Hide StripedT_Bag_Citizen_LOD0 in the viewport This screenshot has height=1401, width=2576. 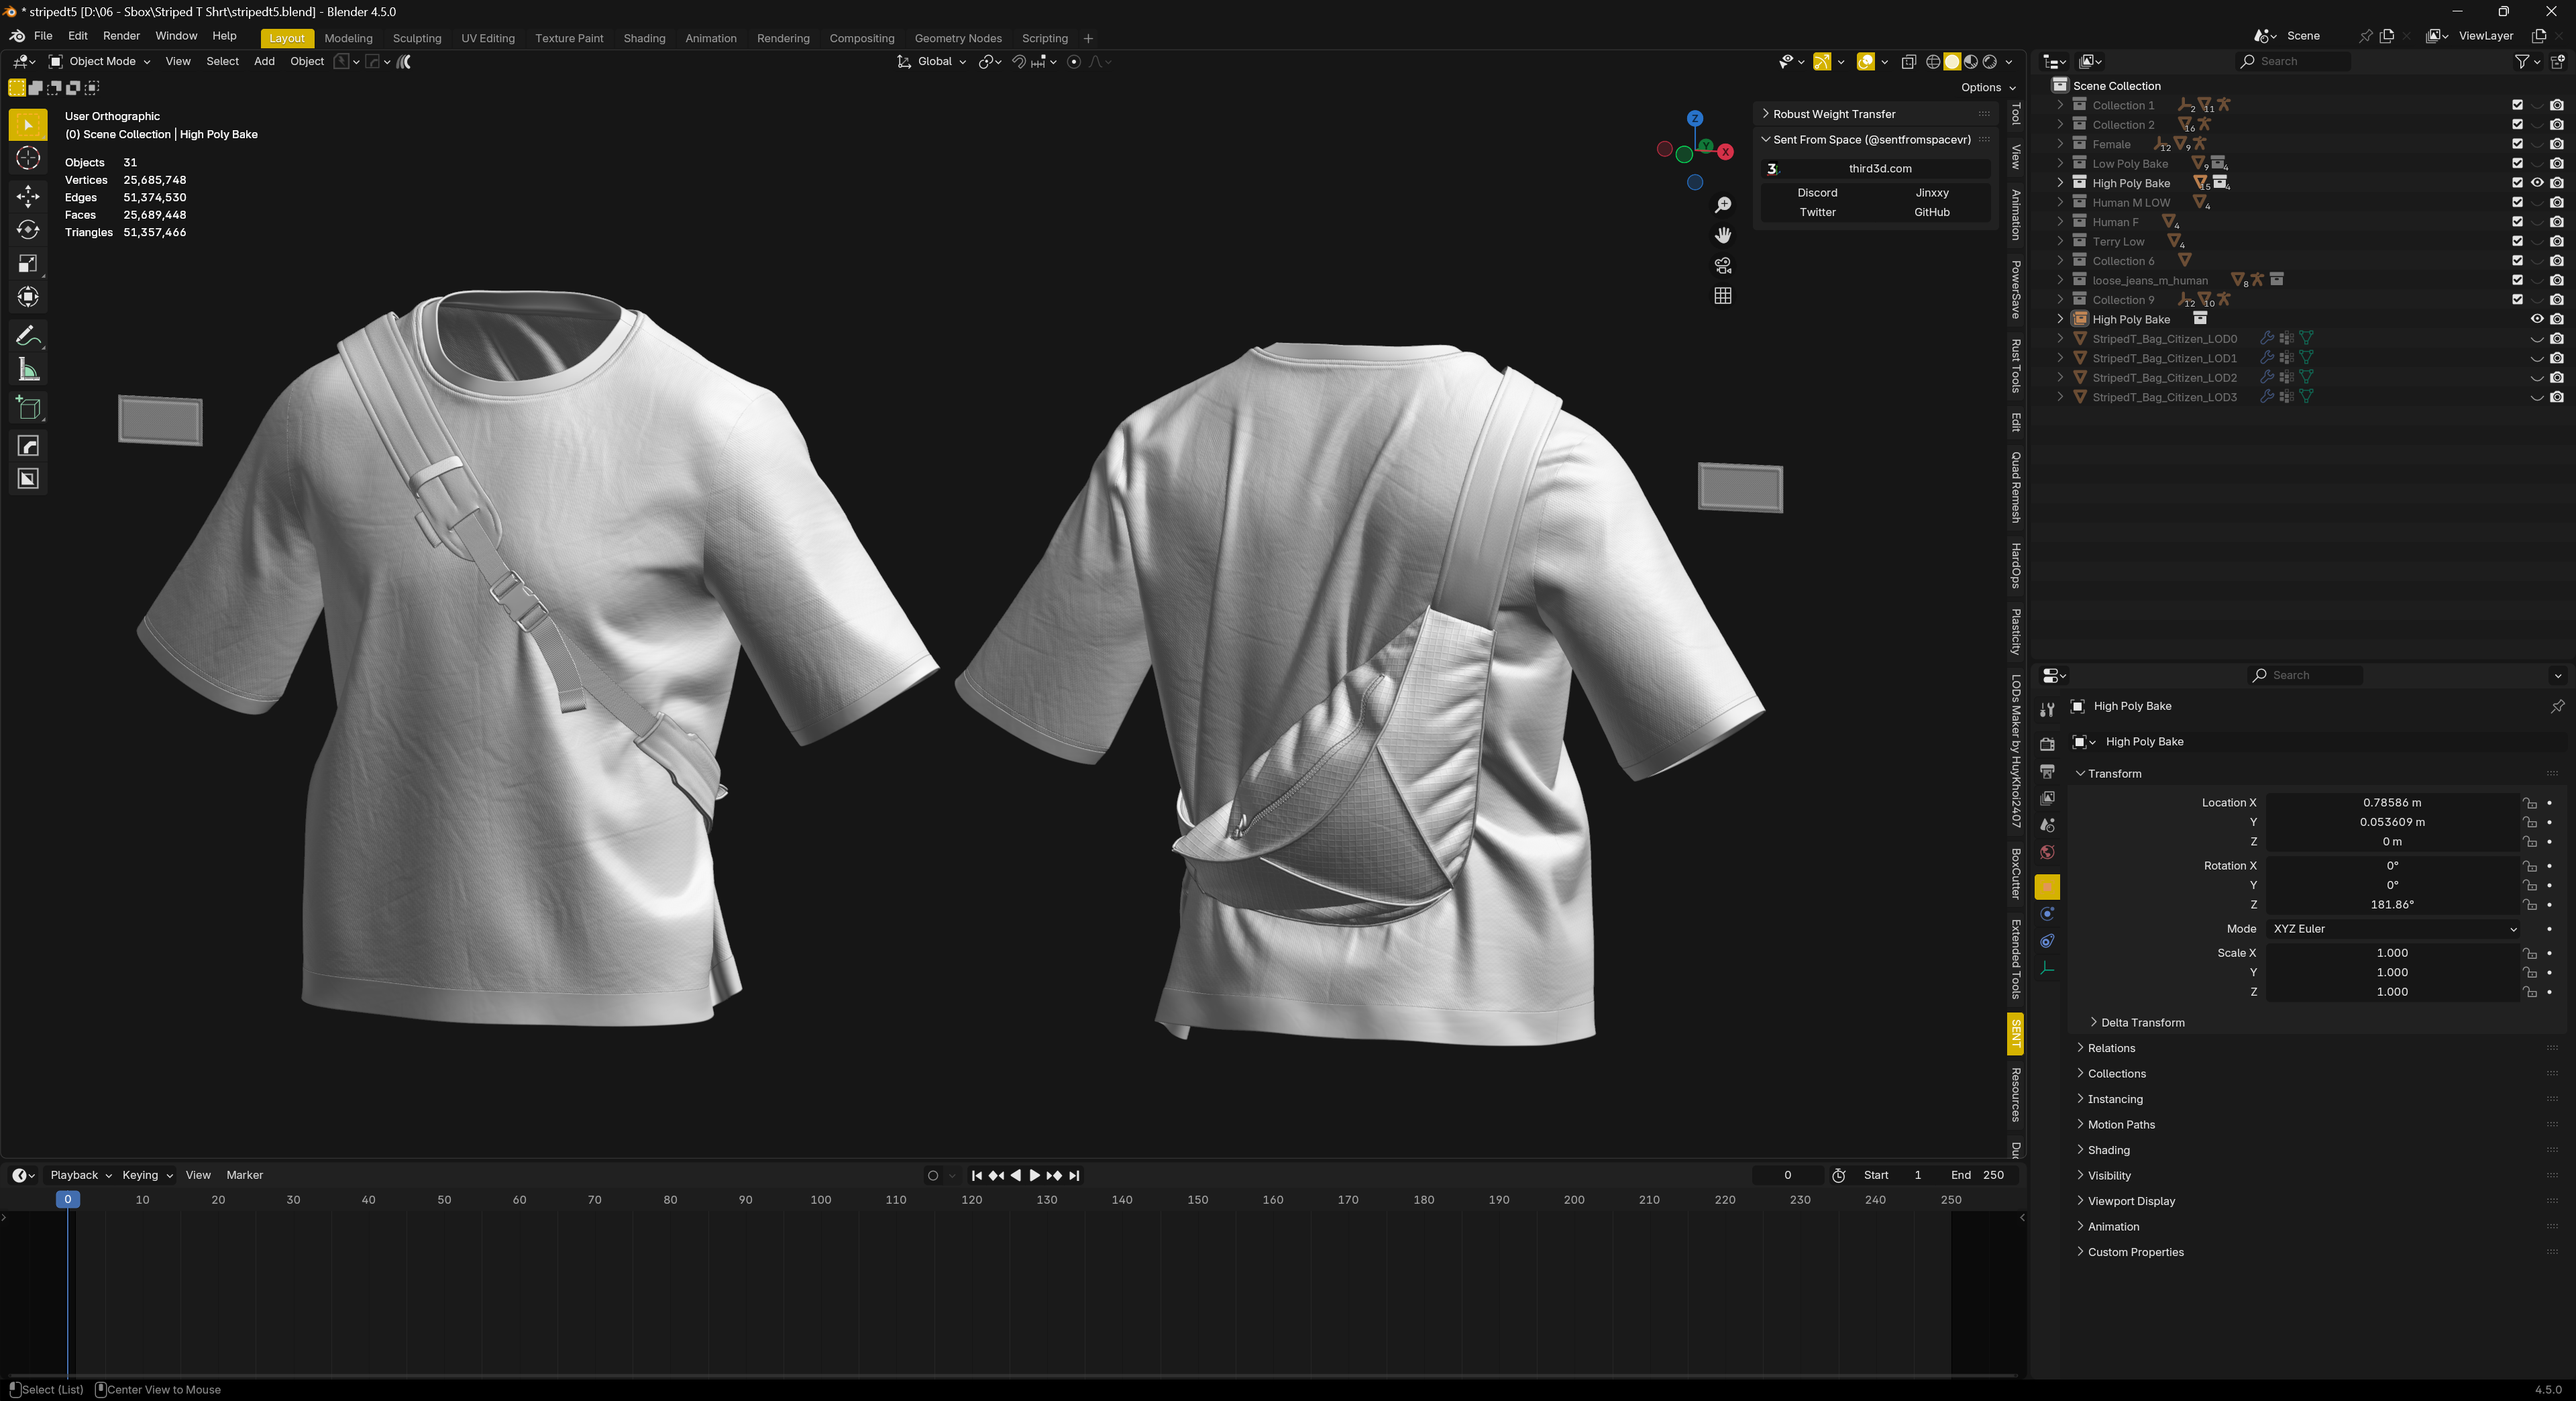point(2537,339)
